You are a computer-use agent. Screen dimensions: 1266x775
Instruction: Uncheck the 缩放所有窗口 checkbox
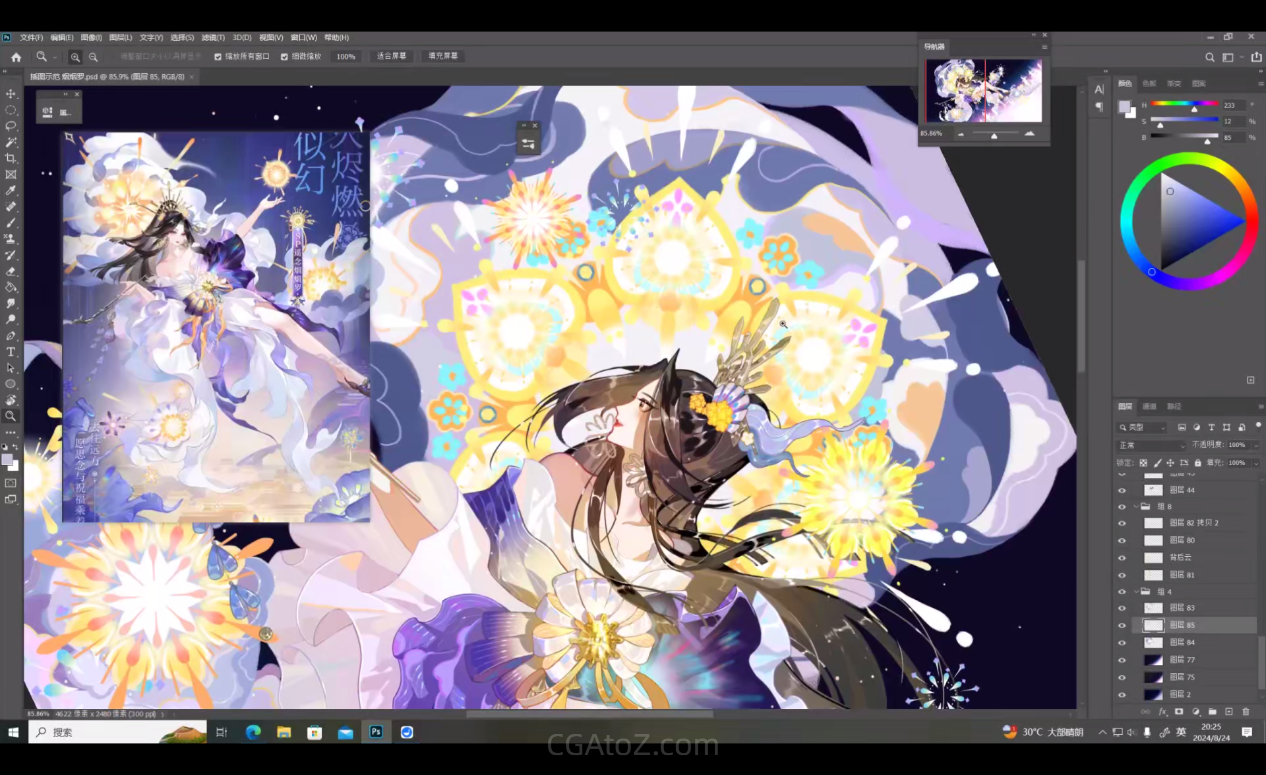[218, 57]
